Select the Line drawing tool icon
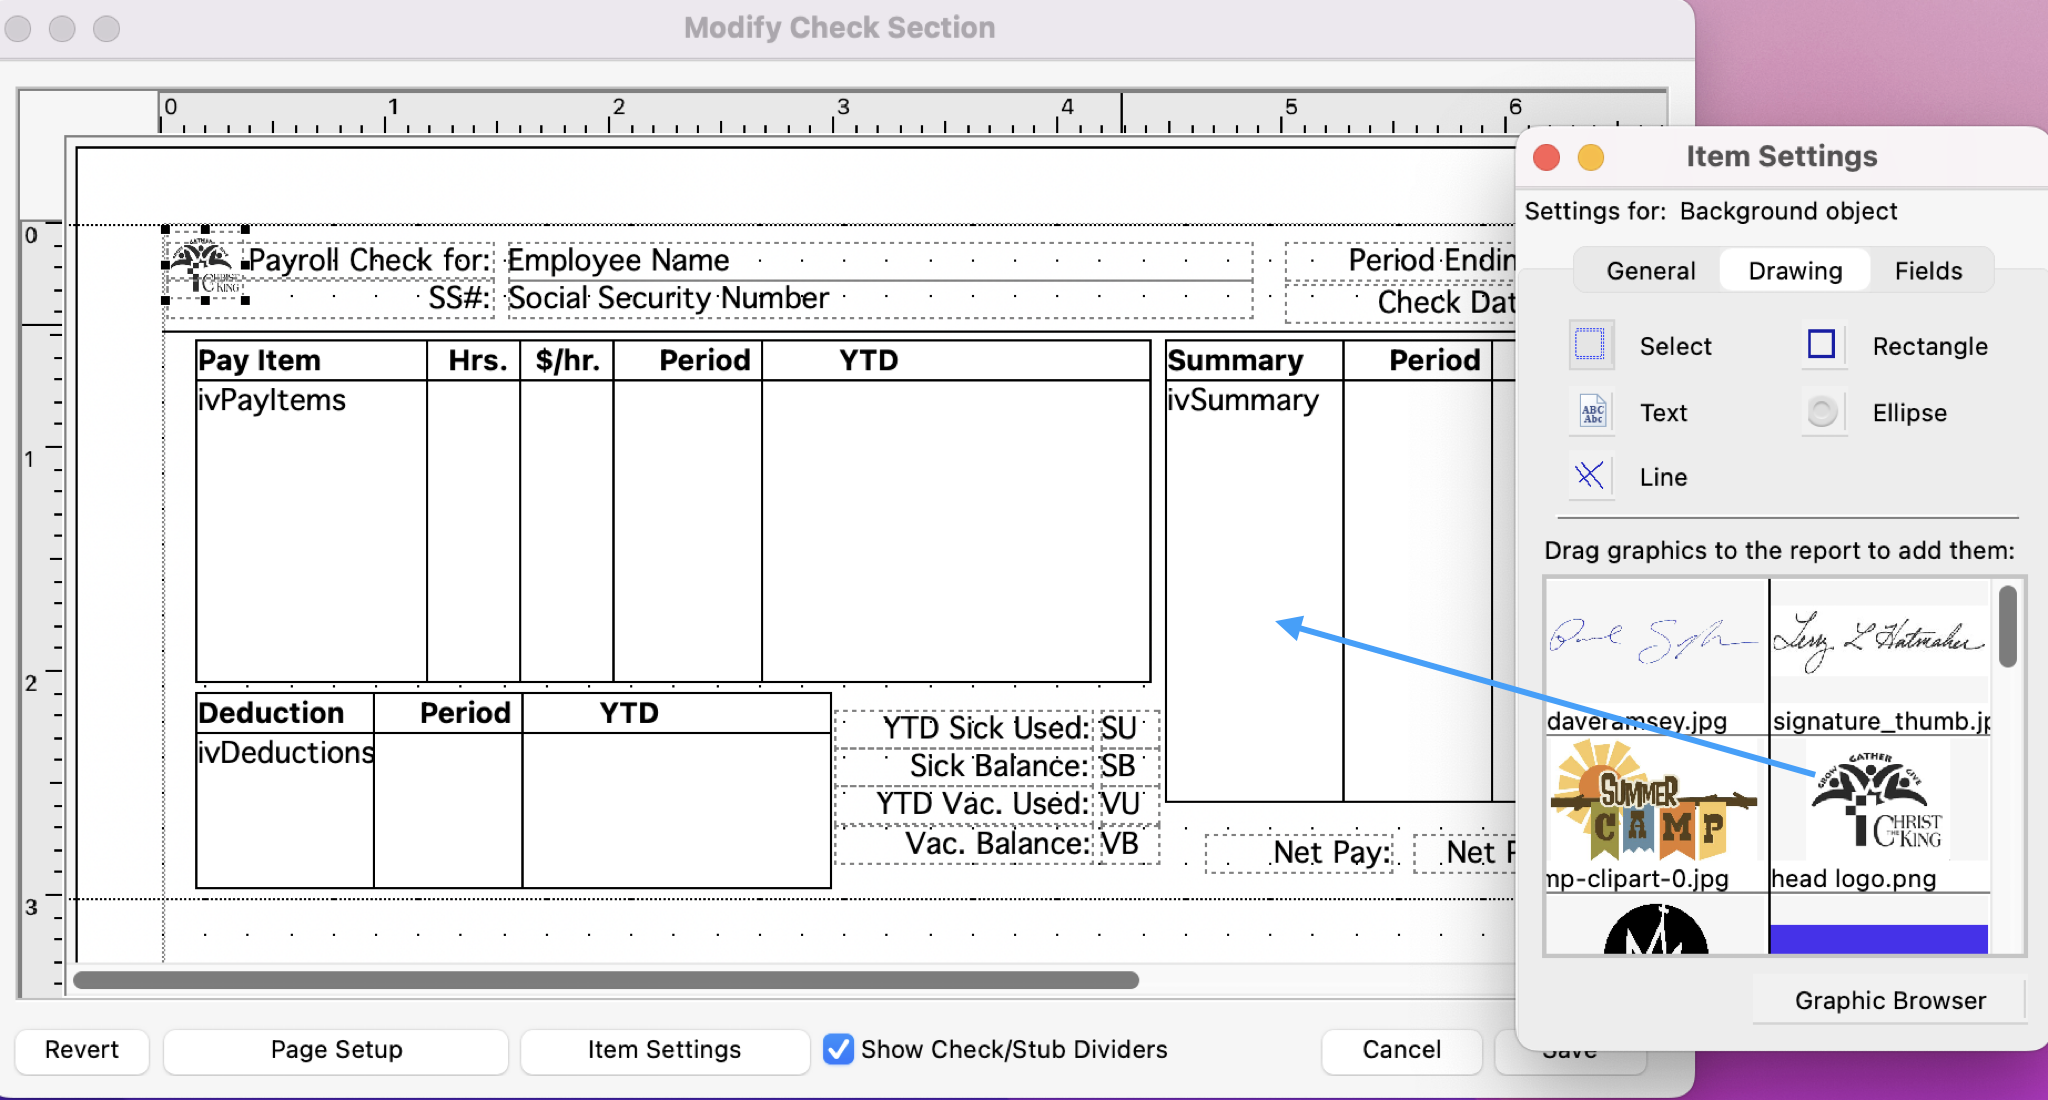2048x1100 pixels. [1590, 476]
